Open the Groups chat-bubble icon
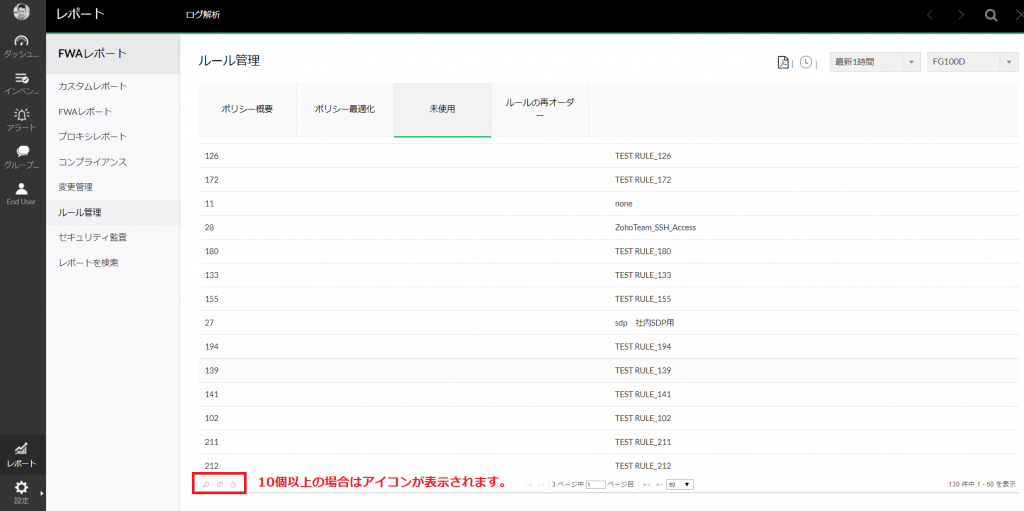 [22, 151]
